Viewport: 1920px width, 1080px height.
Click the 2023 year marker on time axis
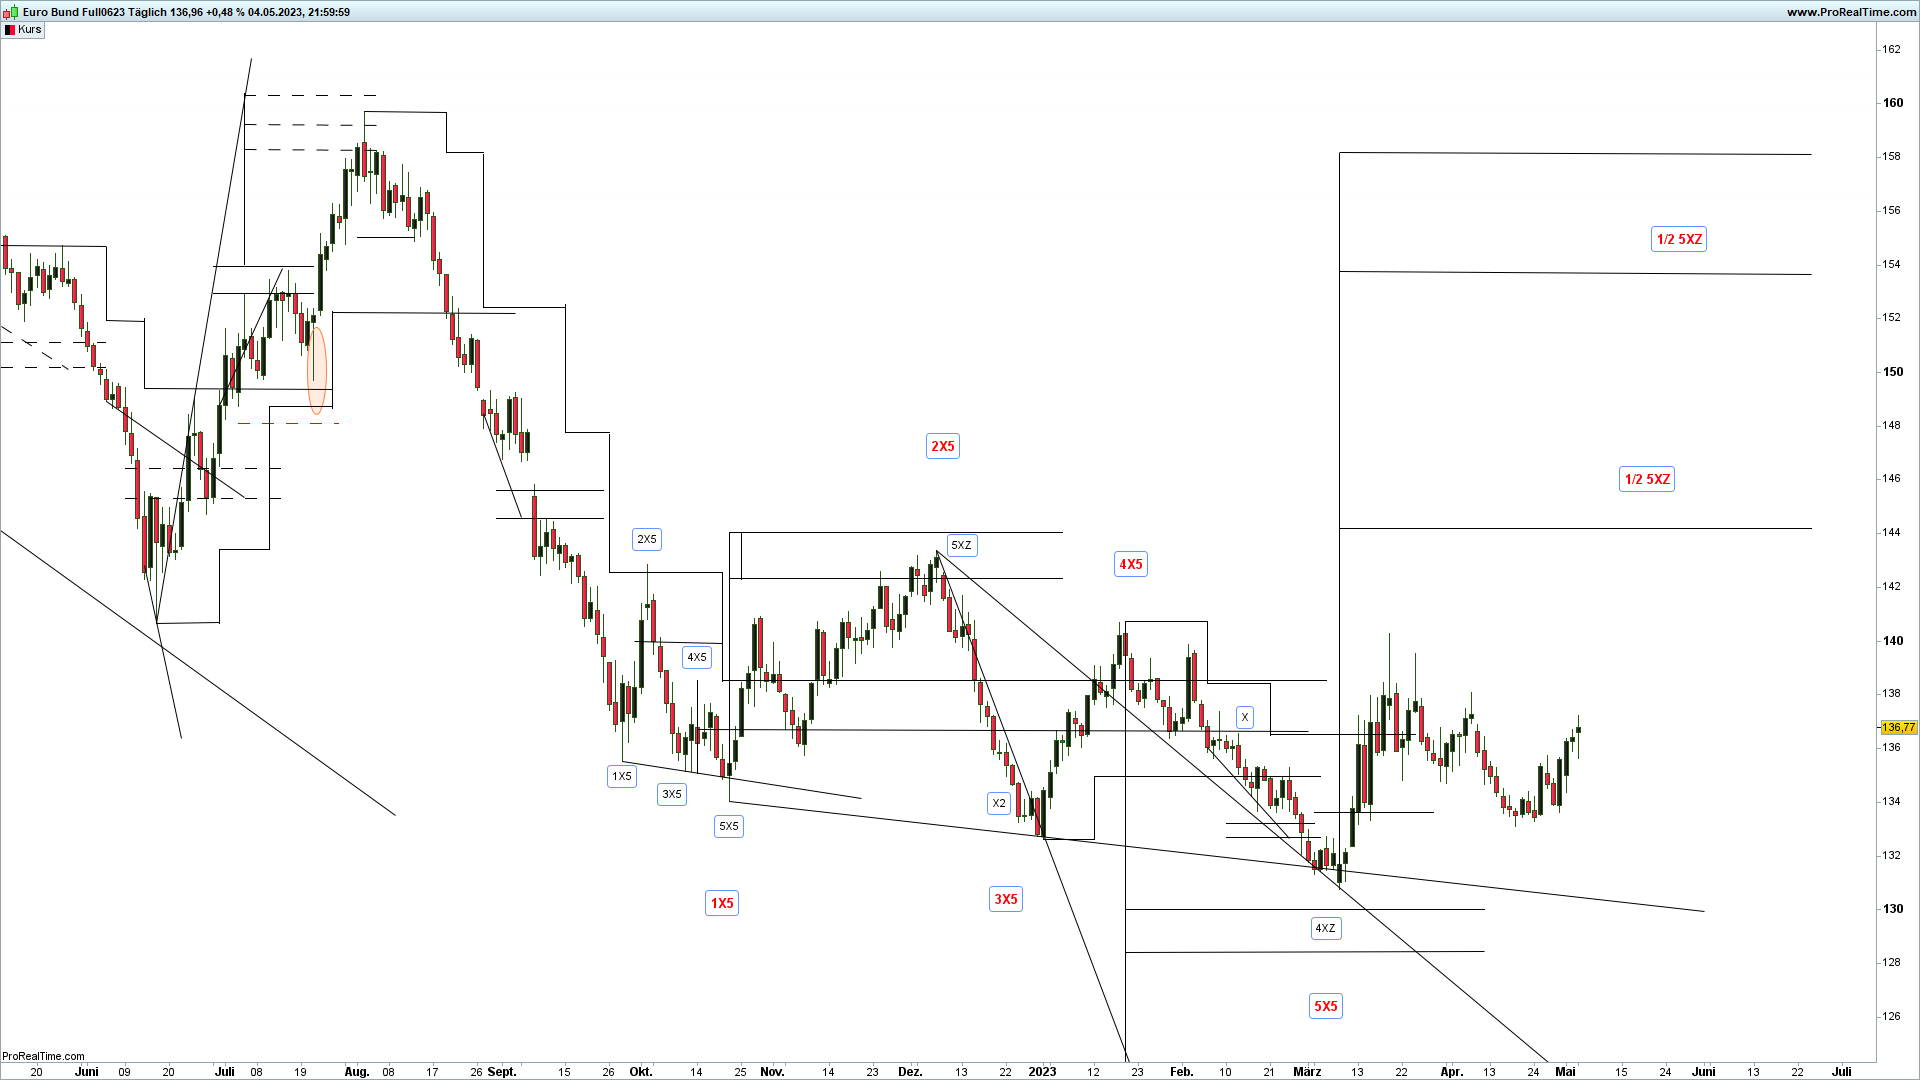pos(1042,1071)
